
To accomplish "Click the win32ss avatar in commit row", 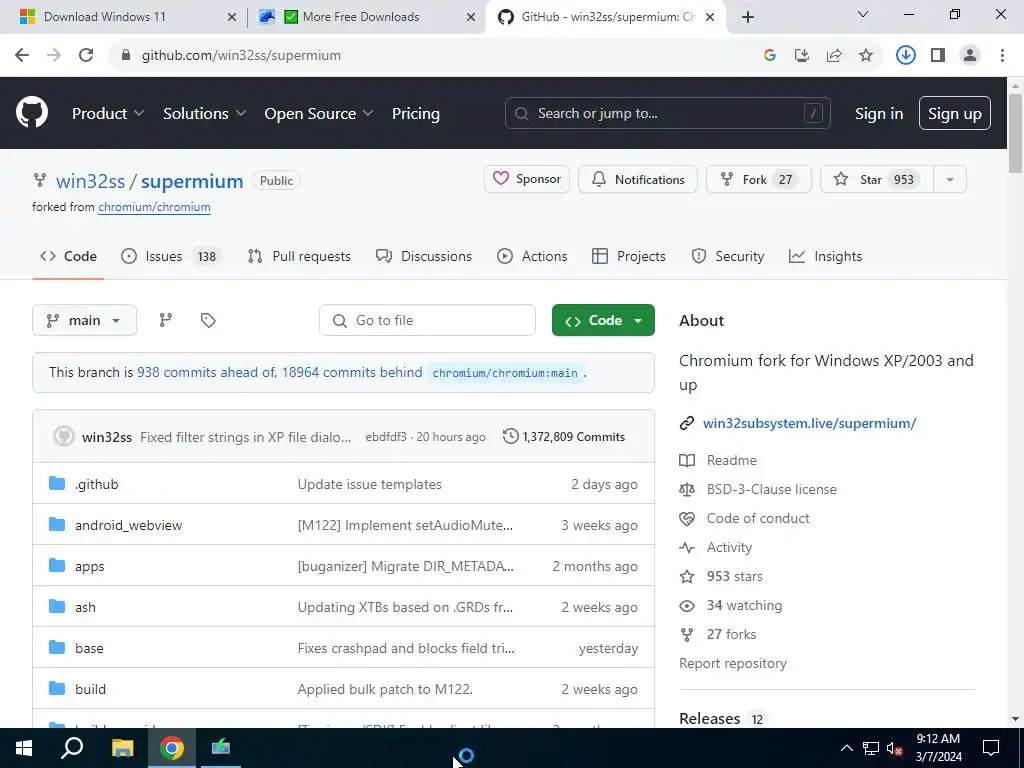I will tap(64, 436).
